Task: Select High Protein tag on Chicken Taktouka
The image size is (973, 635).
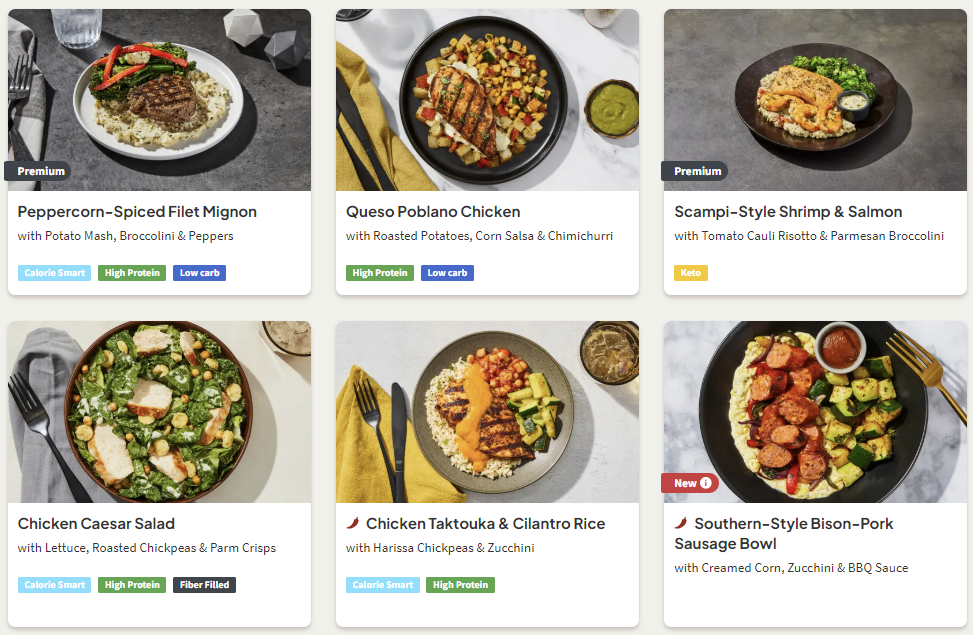Action: (460, 585)
